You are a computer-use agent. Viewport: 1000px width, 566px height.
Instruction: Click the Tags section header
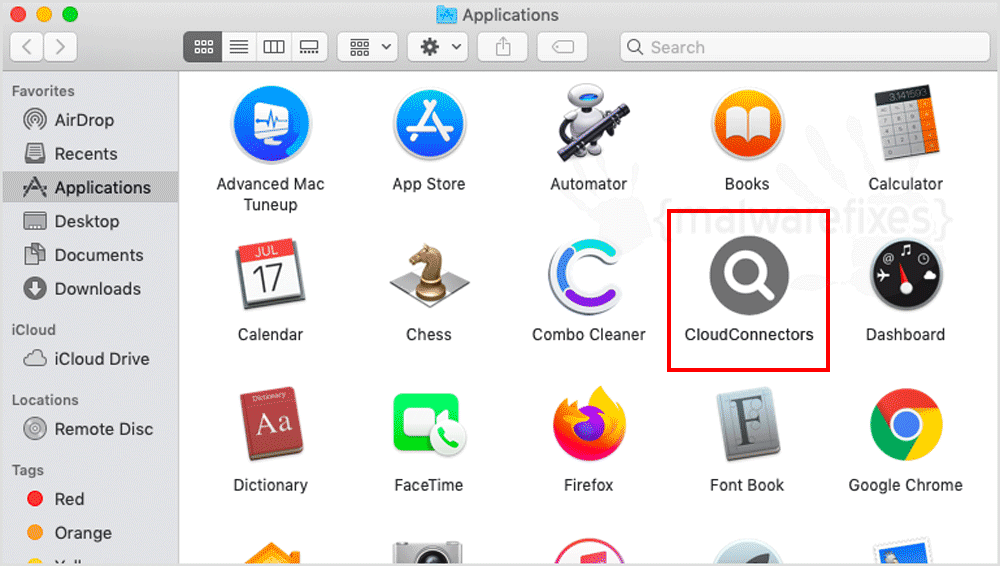(x=27, y=470)
